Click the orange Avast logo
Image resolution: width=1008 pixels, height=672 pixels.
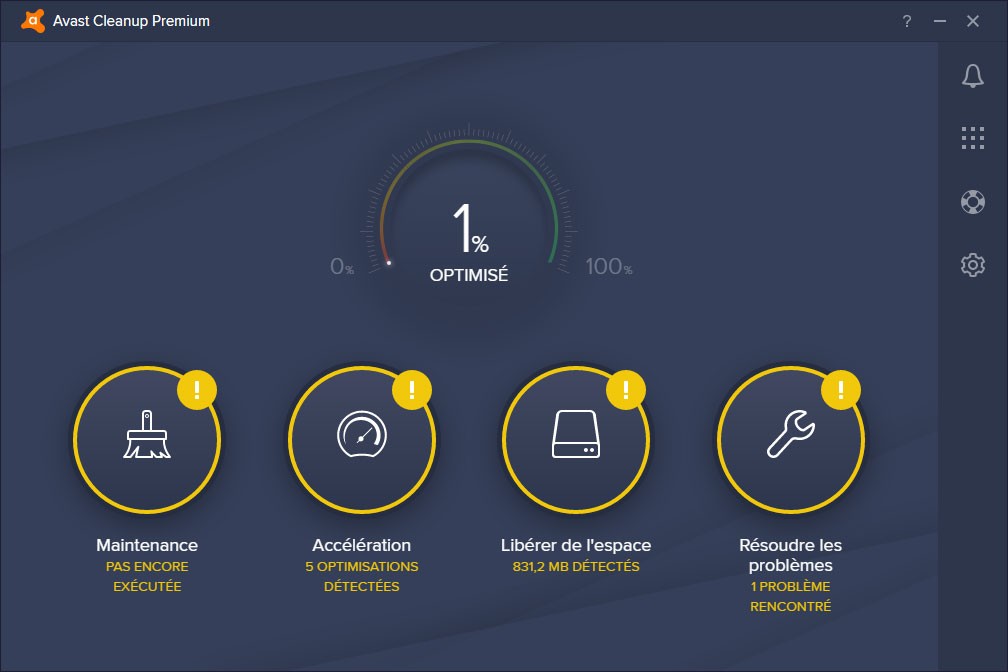coord(32,21)
